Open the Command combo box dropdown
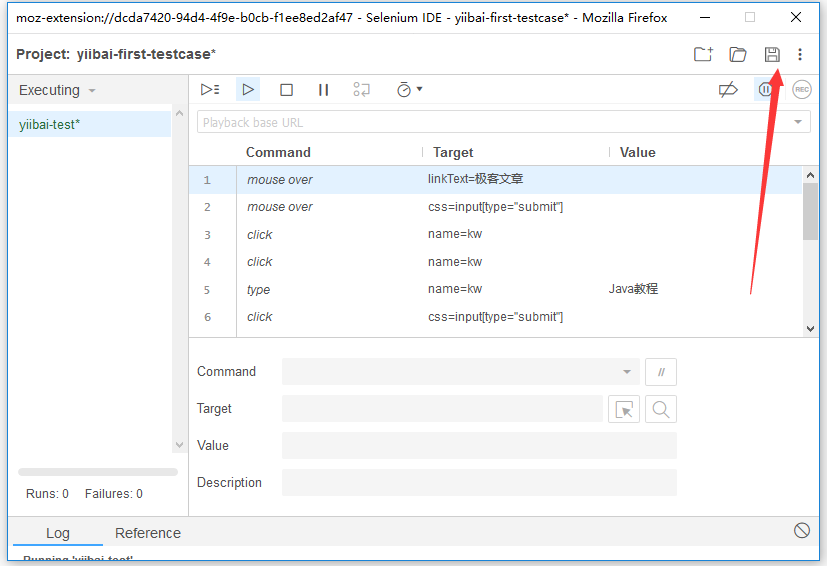Screen dimensions: 827x566 coord(627,372)
